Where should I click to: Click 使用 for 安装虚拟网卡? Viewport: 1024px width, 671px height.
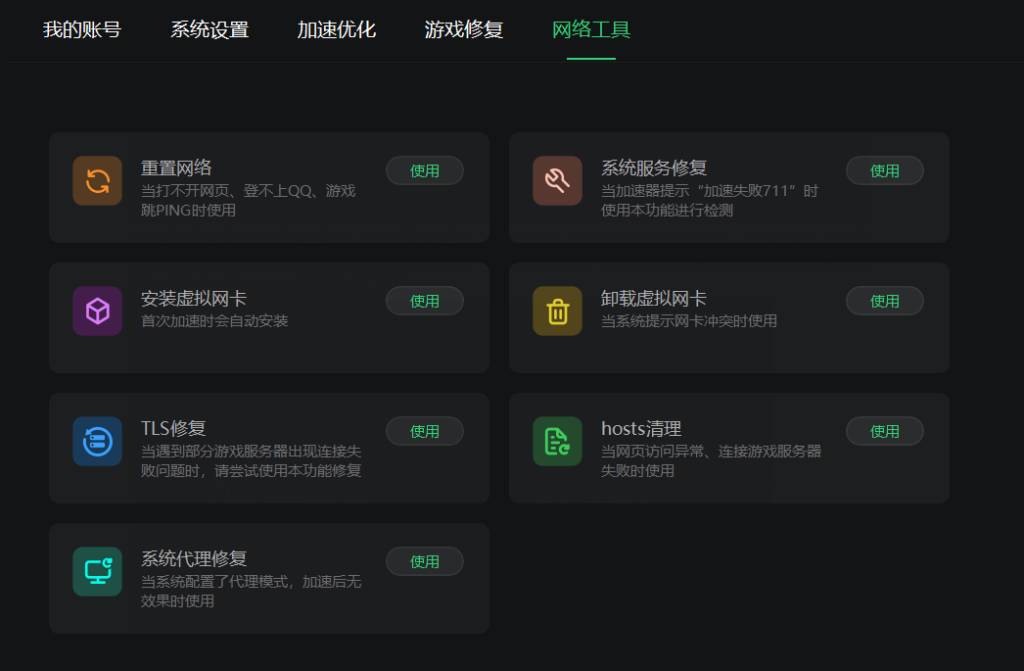coord(424,301)
